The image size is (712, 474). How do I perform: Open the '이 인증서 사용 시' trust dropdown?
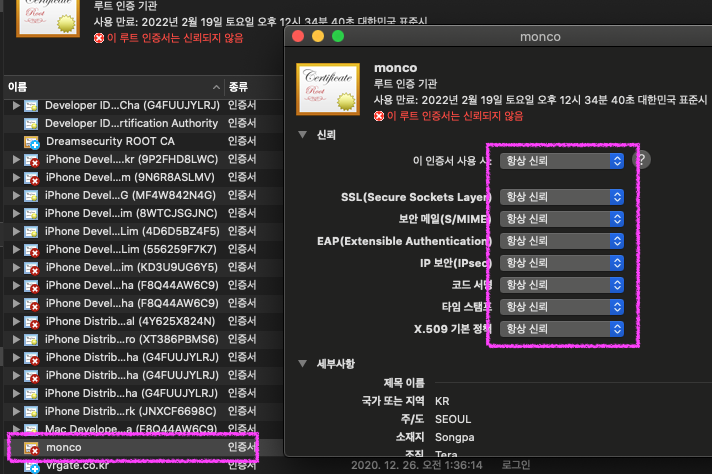pyautogui.click(x=562, y=161)
